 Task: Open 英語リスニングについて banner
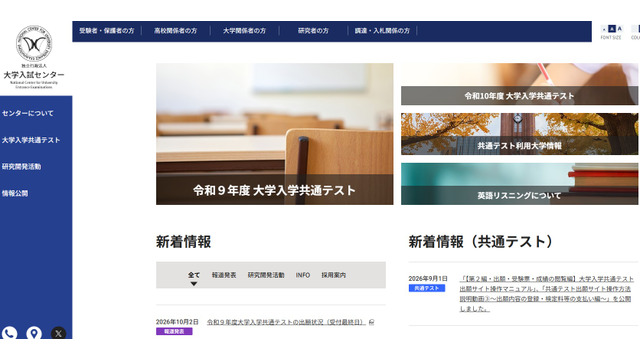pos(519,184)
